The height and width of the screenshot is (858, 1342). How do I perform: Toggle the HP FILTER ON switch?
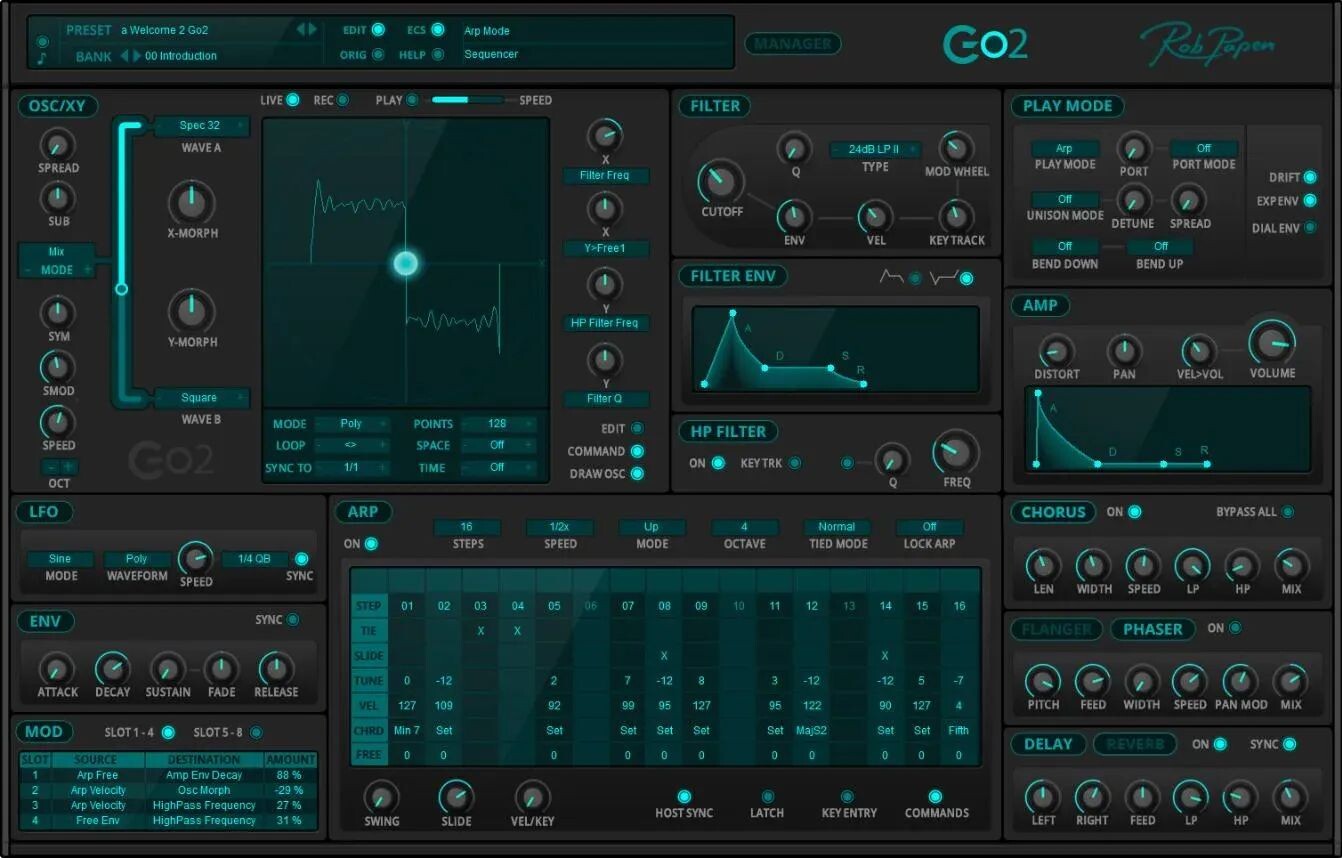718,463
